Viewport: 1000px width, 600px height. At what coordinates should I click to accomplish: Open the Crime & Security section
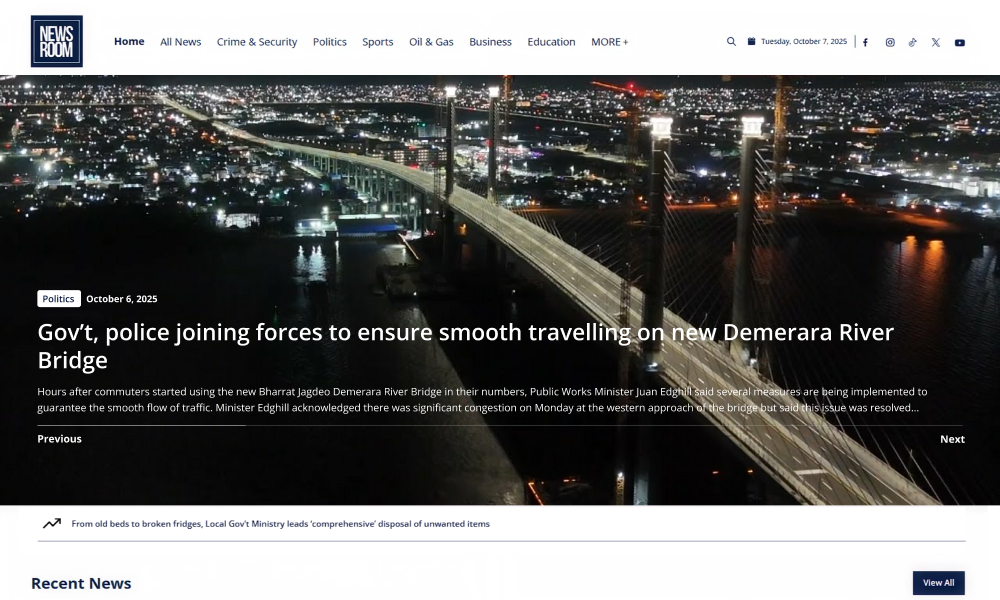click(257, 42)
